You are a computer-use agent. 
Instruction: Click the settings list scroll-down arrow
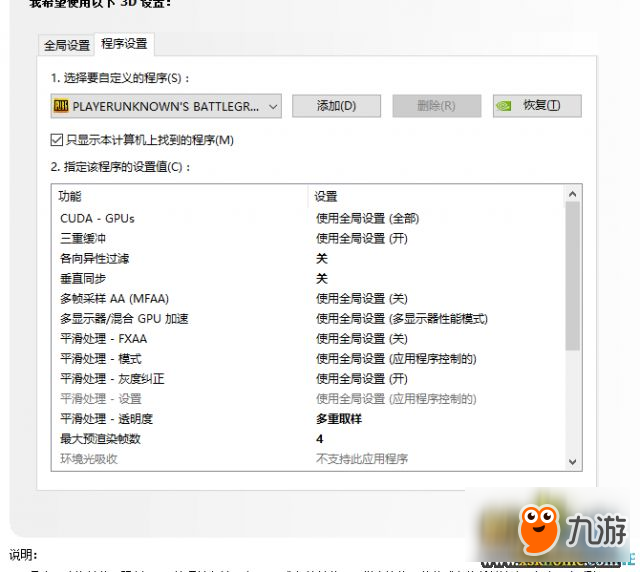(572, 462)
